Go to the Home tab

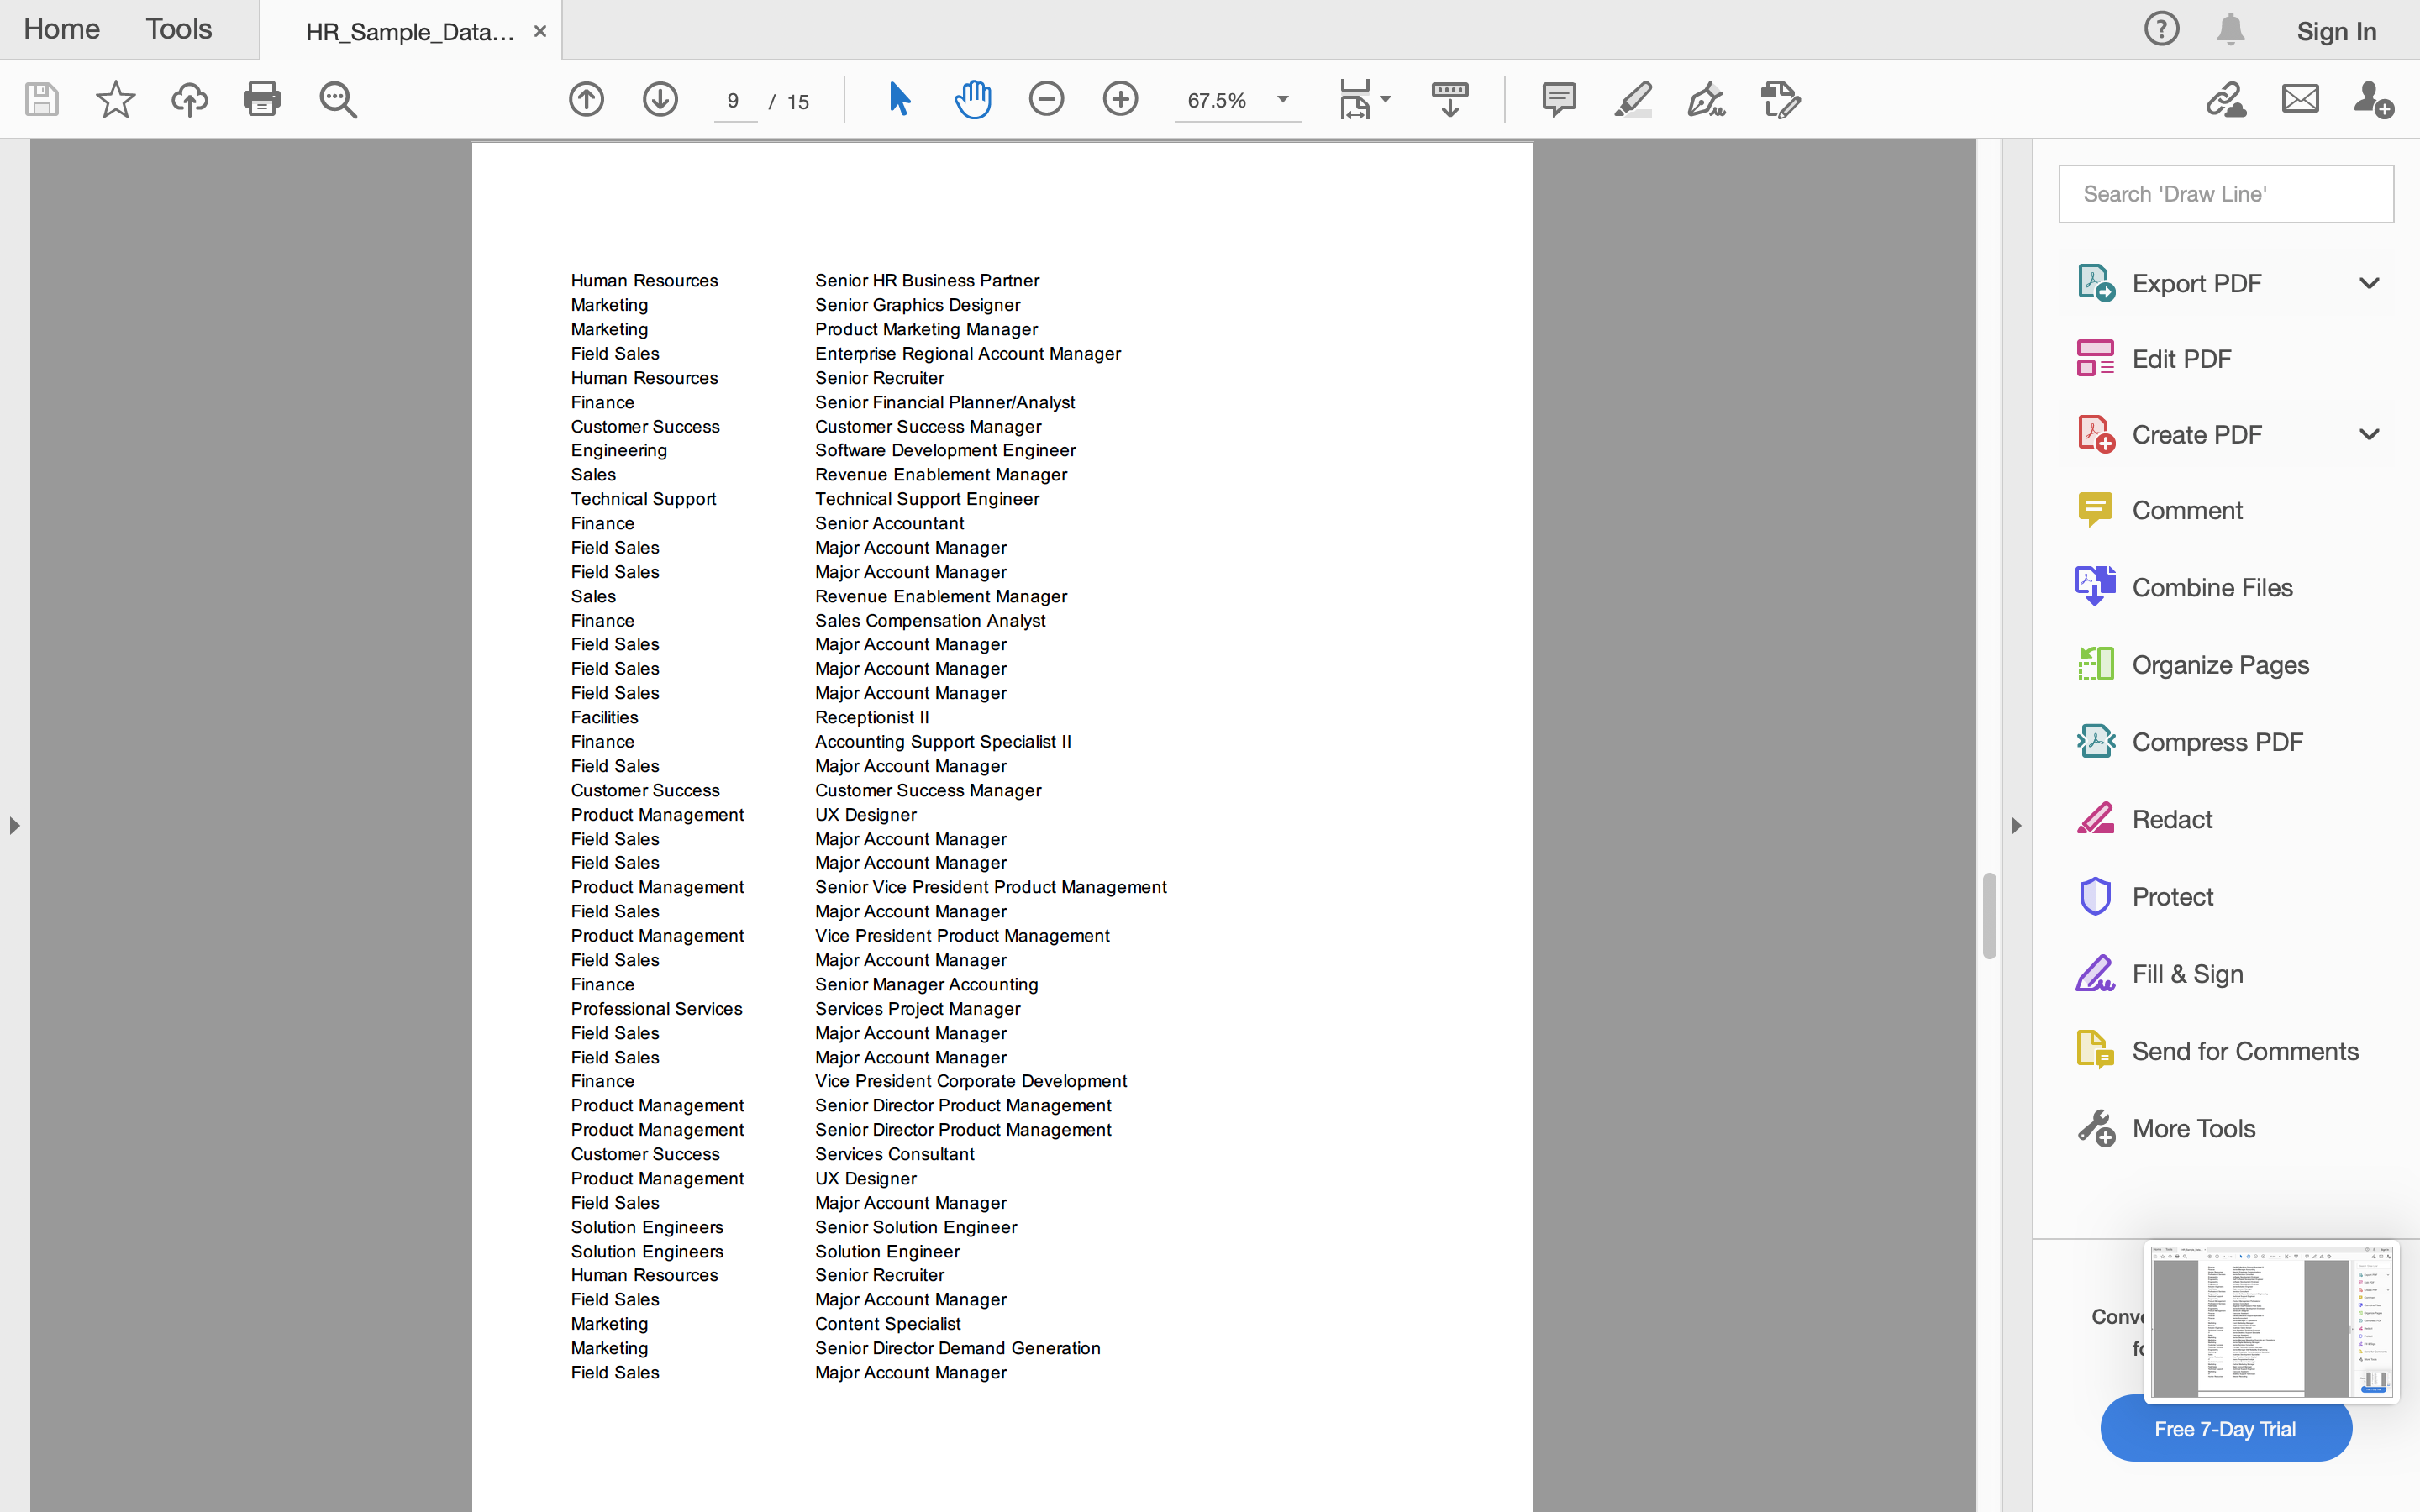(x=61, y=29)
